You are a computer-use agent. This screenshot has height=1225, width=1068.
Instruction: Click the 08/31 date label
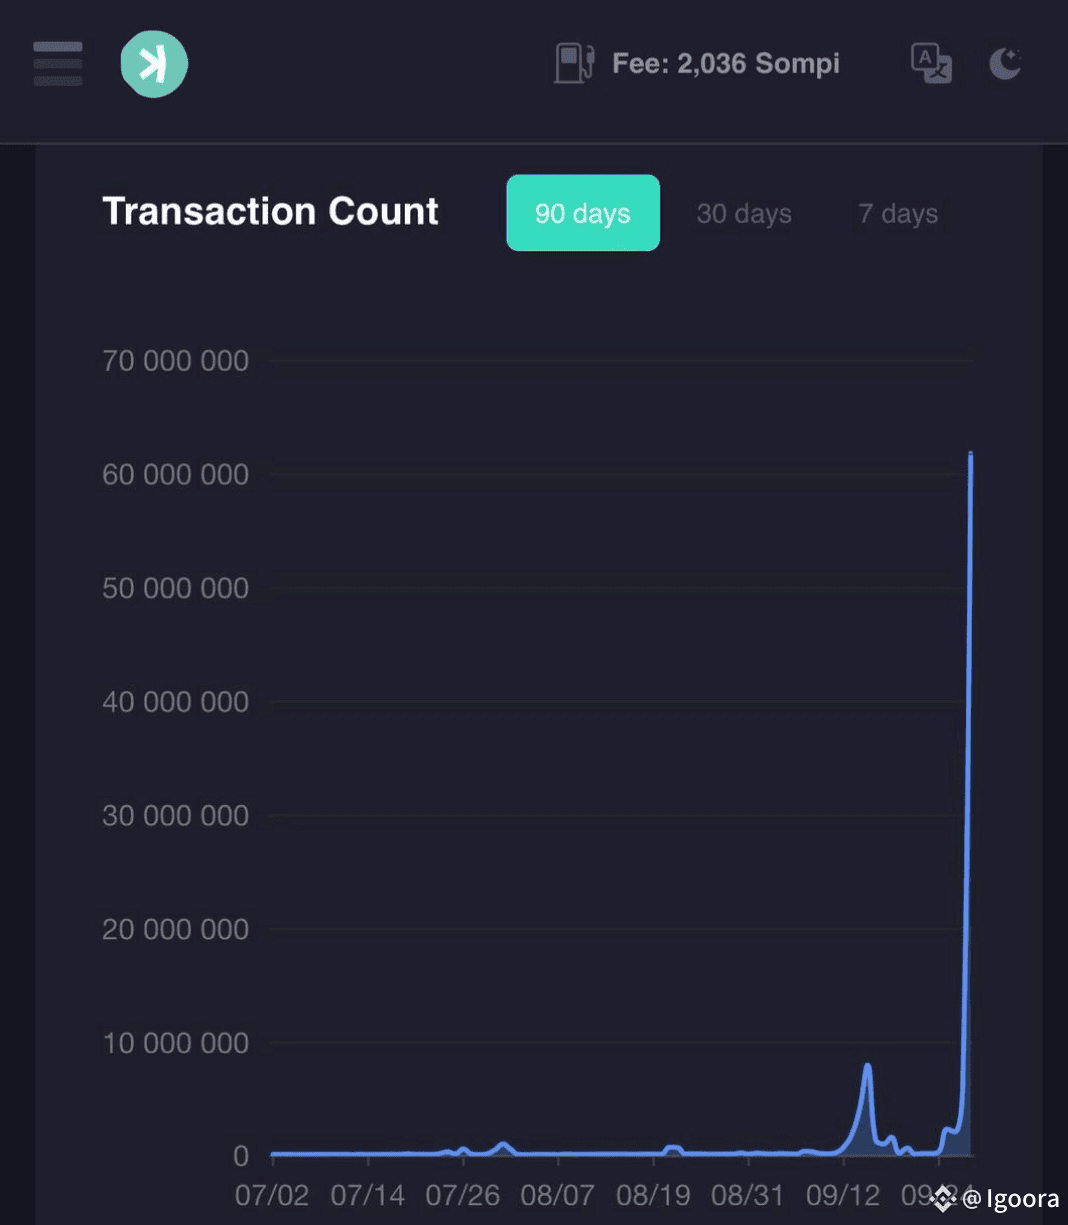pyautogui.click(x=749, y=1195)
